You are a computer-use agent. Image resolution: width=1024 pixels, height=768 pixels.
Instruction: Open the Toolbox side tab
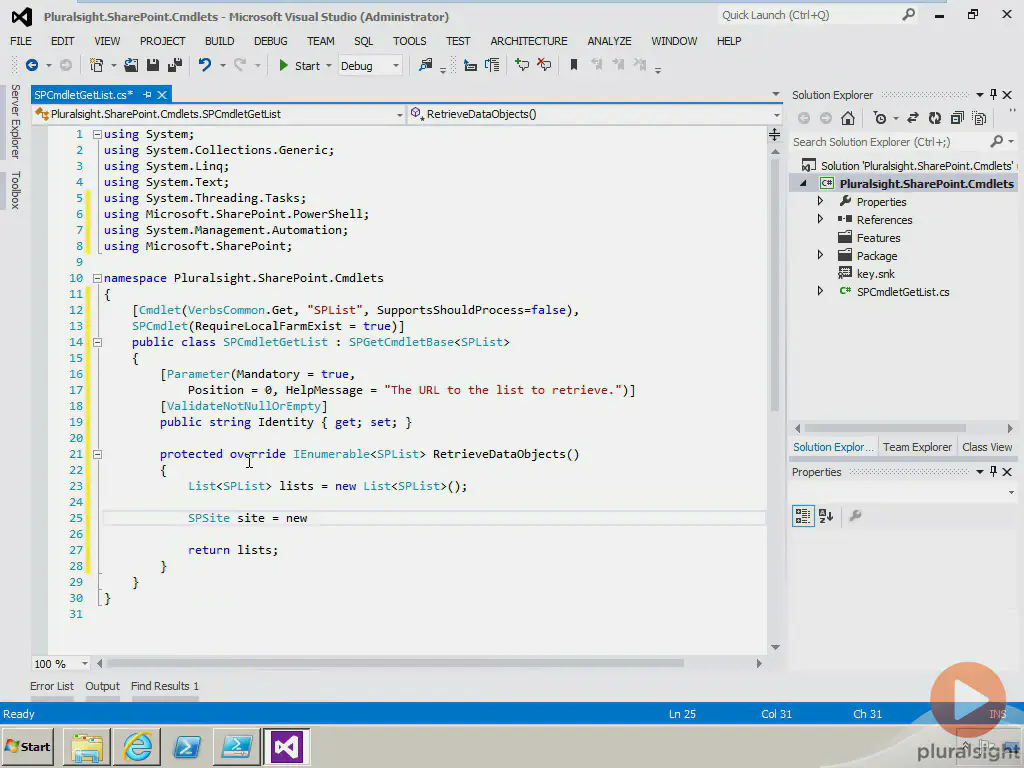16,190
